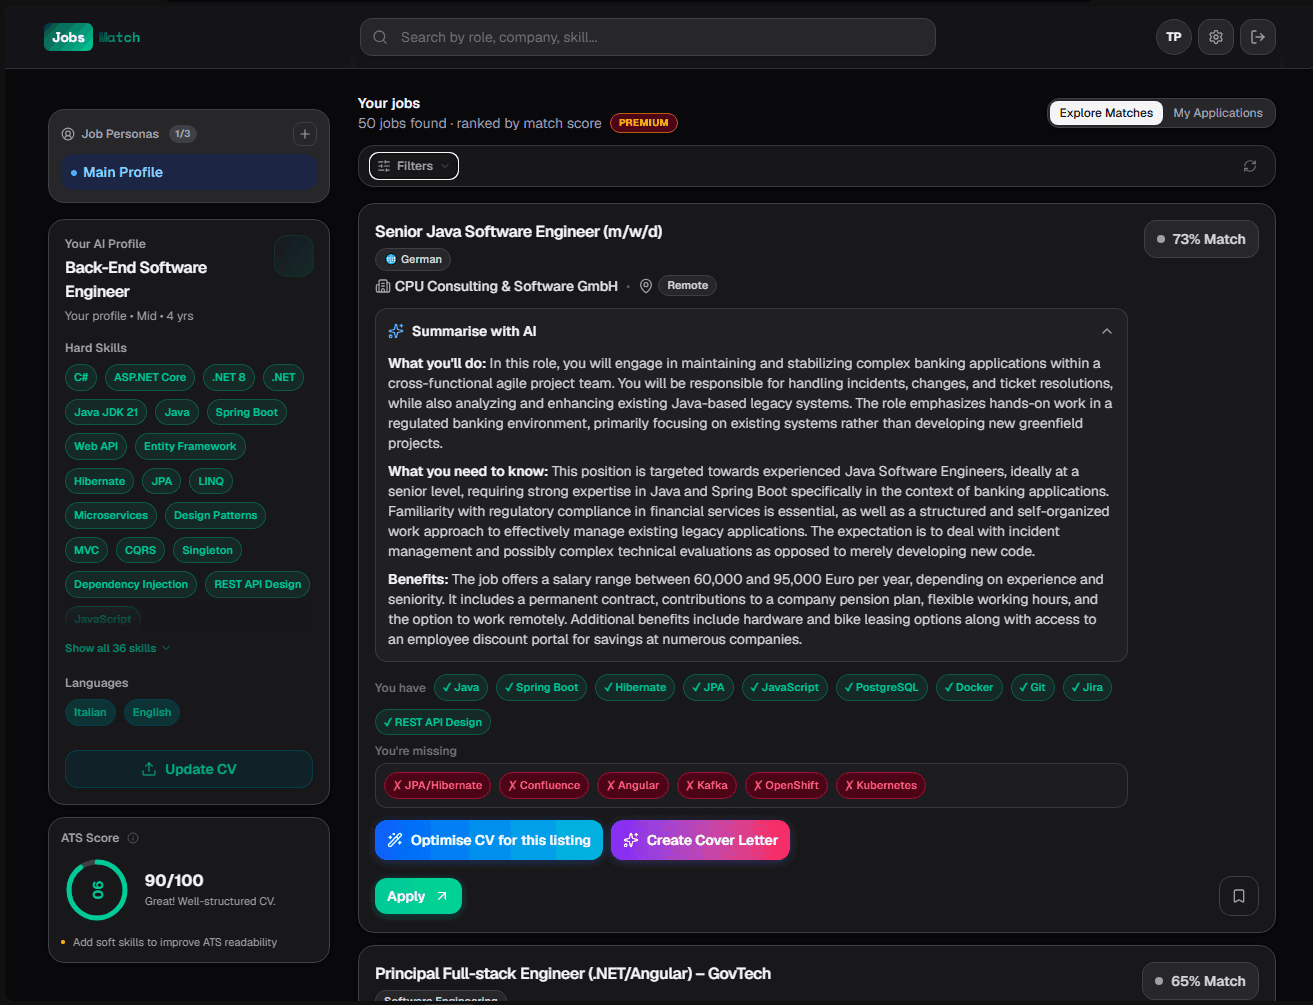Click the Git matched skill chip

[1032, 687]
